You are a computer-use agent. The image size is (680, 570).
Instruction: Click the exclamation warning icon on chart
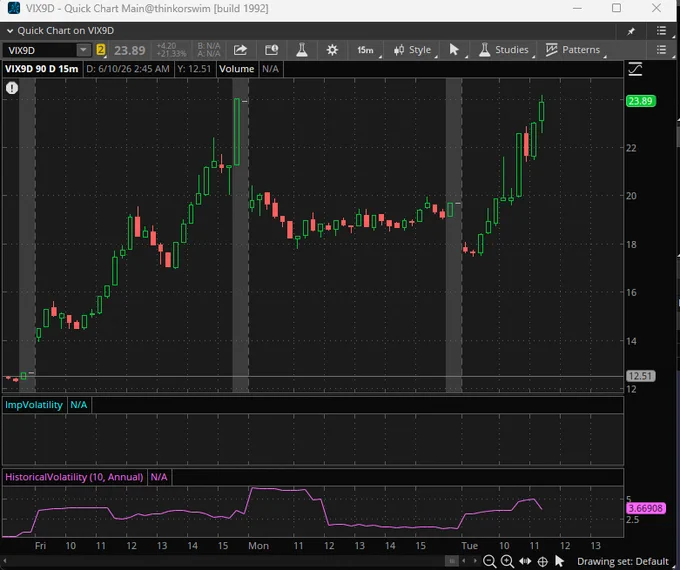12,88
